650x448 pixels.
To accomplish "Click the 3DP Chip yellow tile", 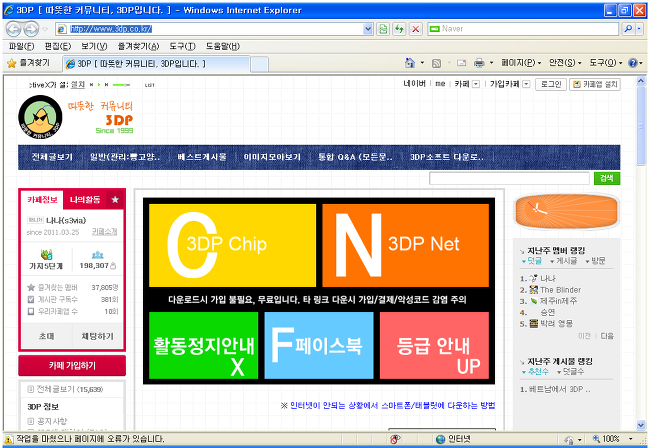I will (x=232, y=245).
